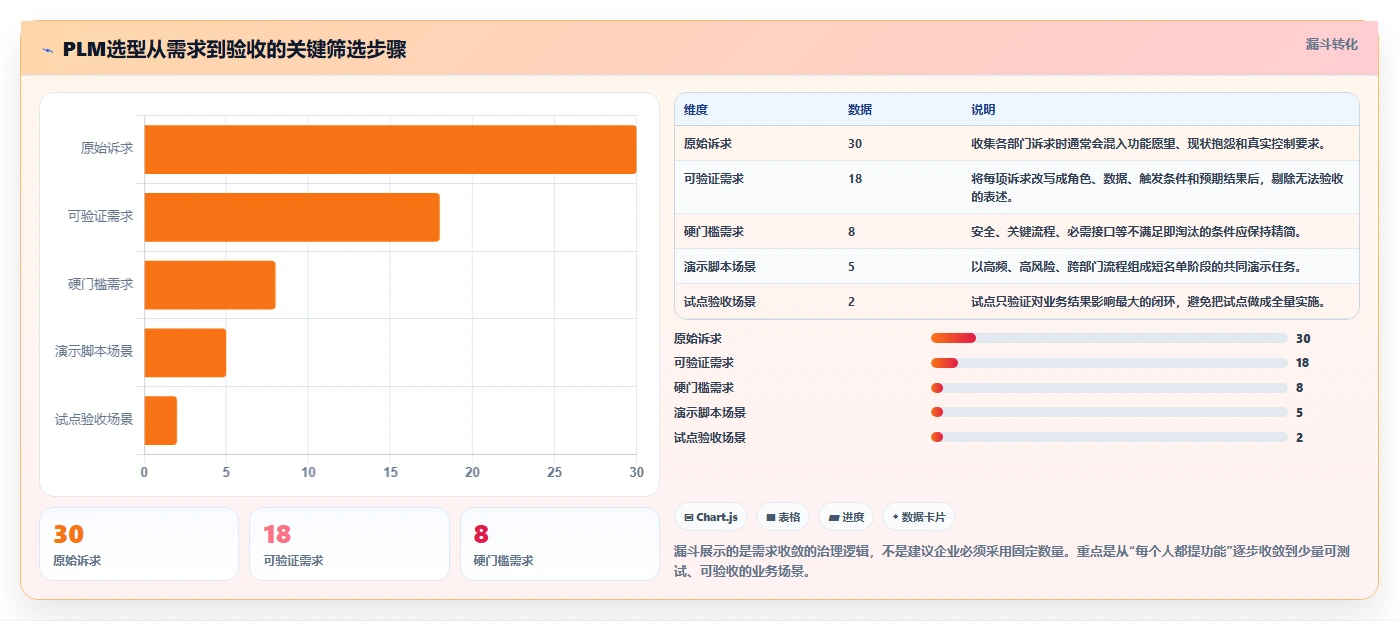This screenshot has height=621, width=1399.
Task: Select the Chart.js chip
Action: 711,517
